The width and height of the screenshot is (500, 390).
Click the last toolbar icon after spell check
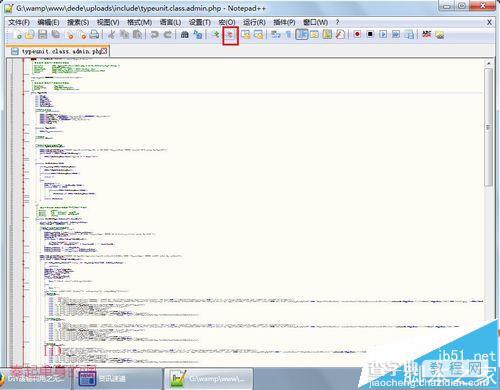click(440, 35)
